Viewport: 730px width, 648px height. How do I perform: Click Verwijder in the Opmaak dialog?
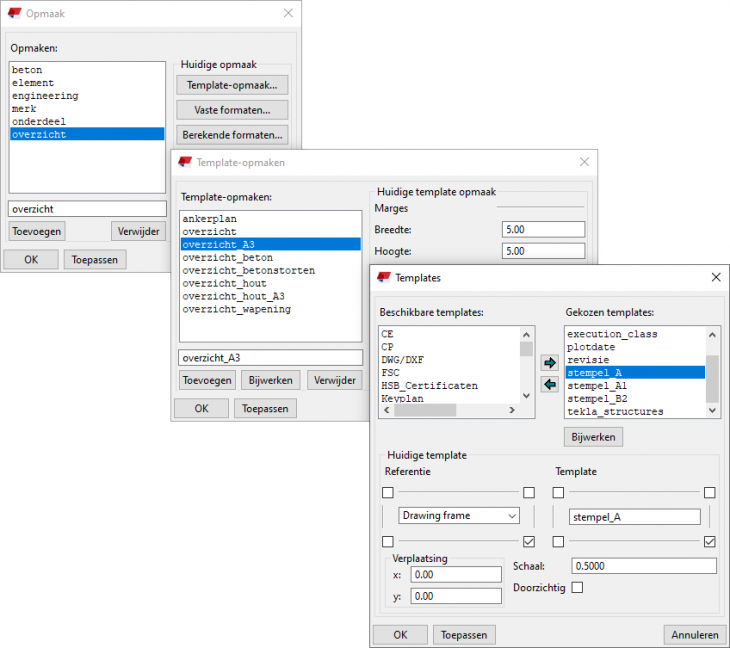click(x=138, y=231)
